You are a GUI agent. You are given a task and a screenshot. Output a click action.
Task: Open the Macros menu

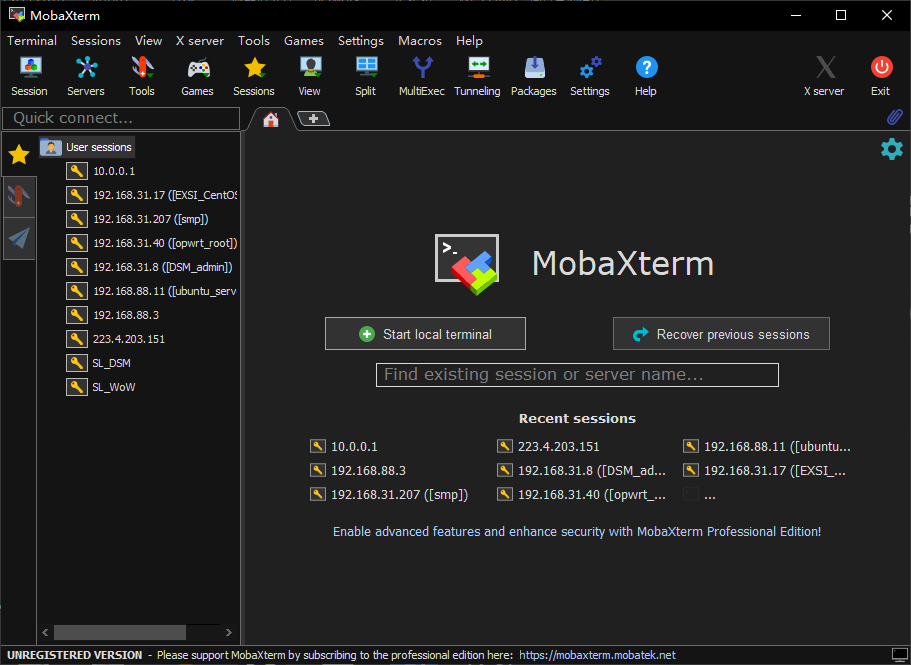coord(419,41)
